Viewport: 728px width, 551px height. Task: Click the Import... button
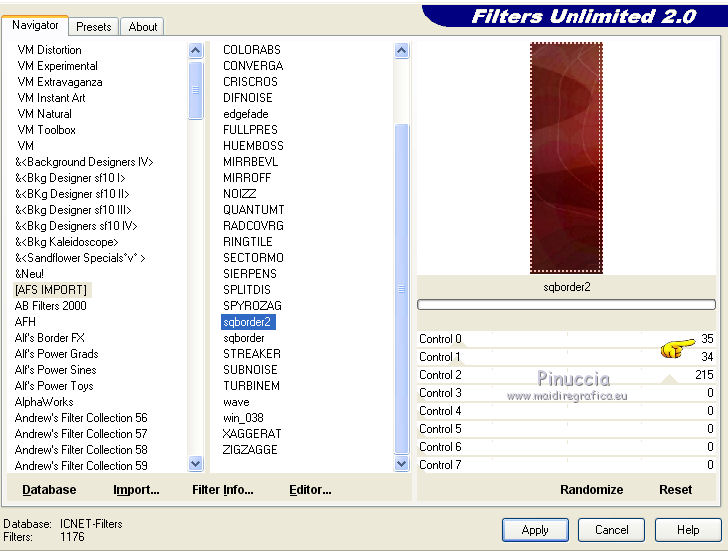point(136,490)
